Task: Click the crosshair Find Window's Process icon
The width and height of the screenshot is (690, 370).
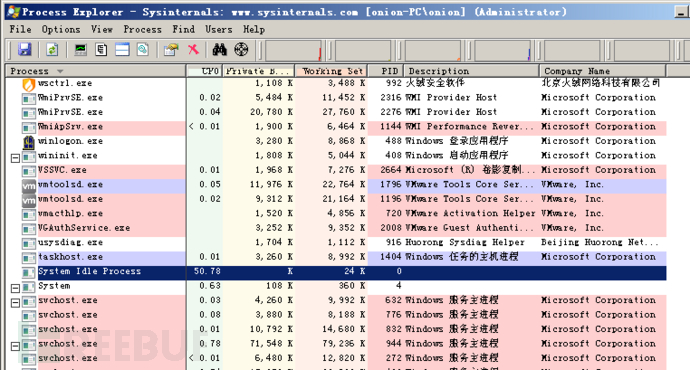Action: [241, 49]
